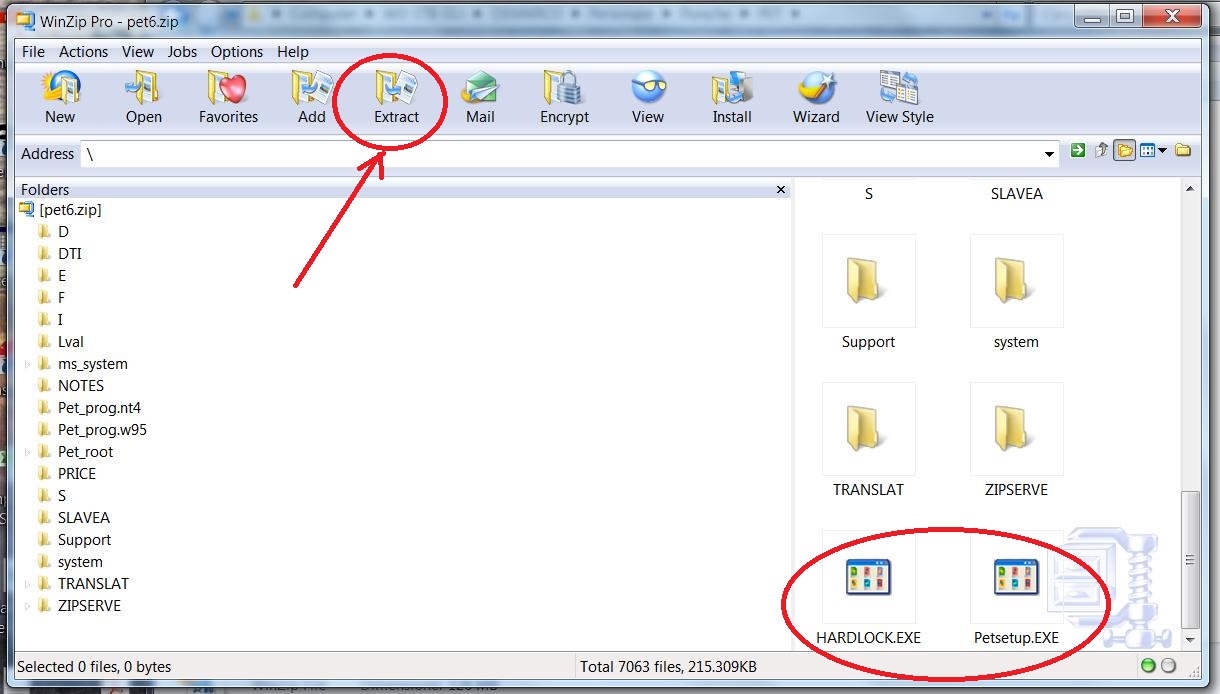Expand the ZIPSERVE tree node

coord(28,606)
